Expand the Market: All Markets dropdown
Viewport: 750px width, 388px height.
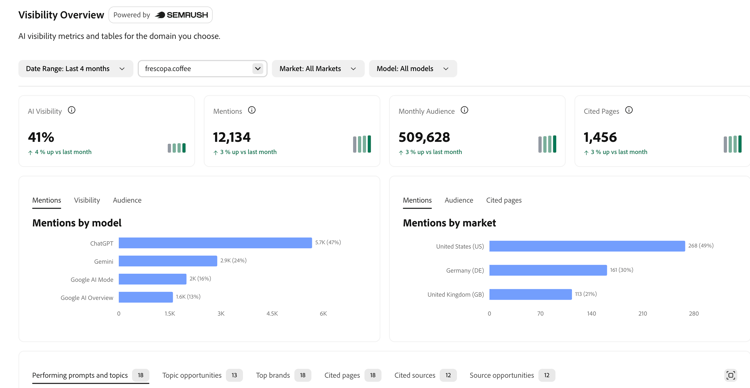click(318, 68)
